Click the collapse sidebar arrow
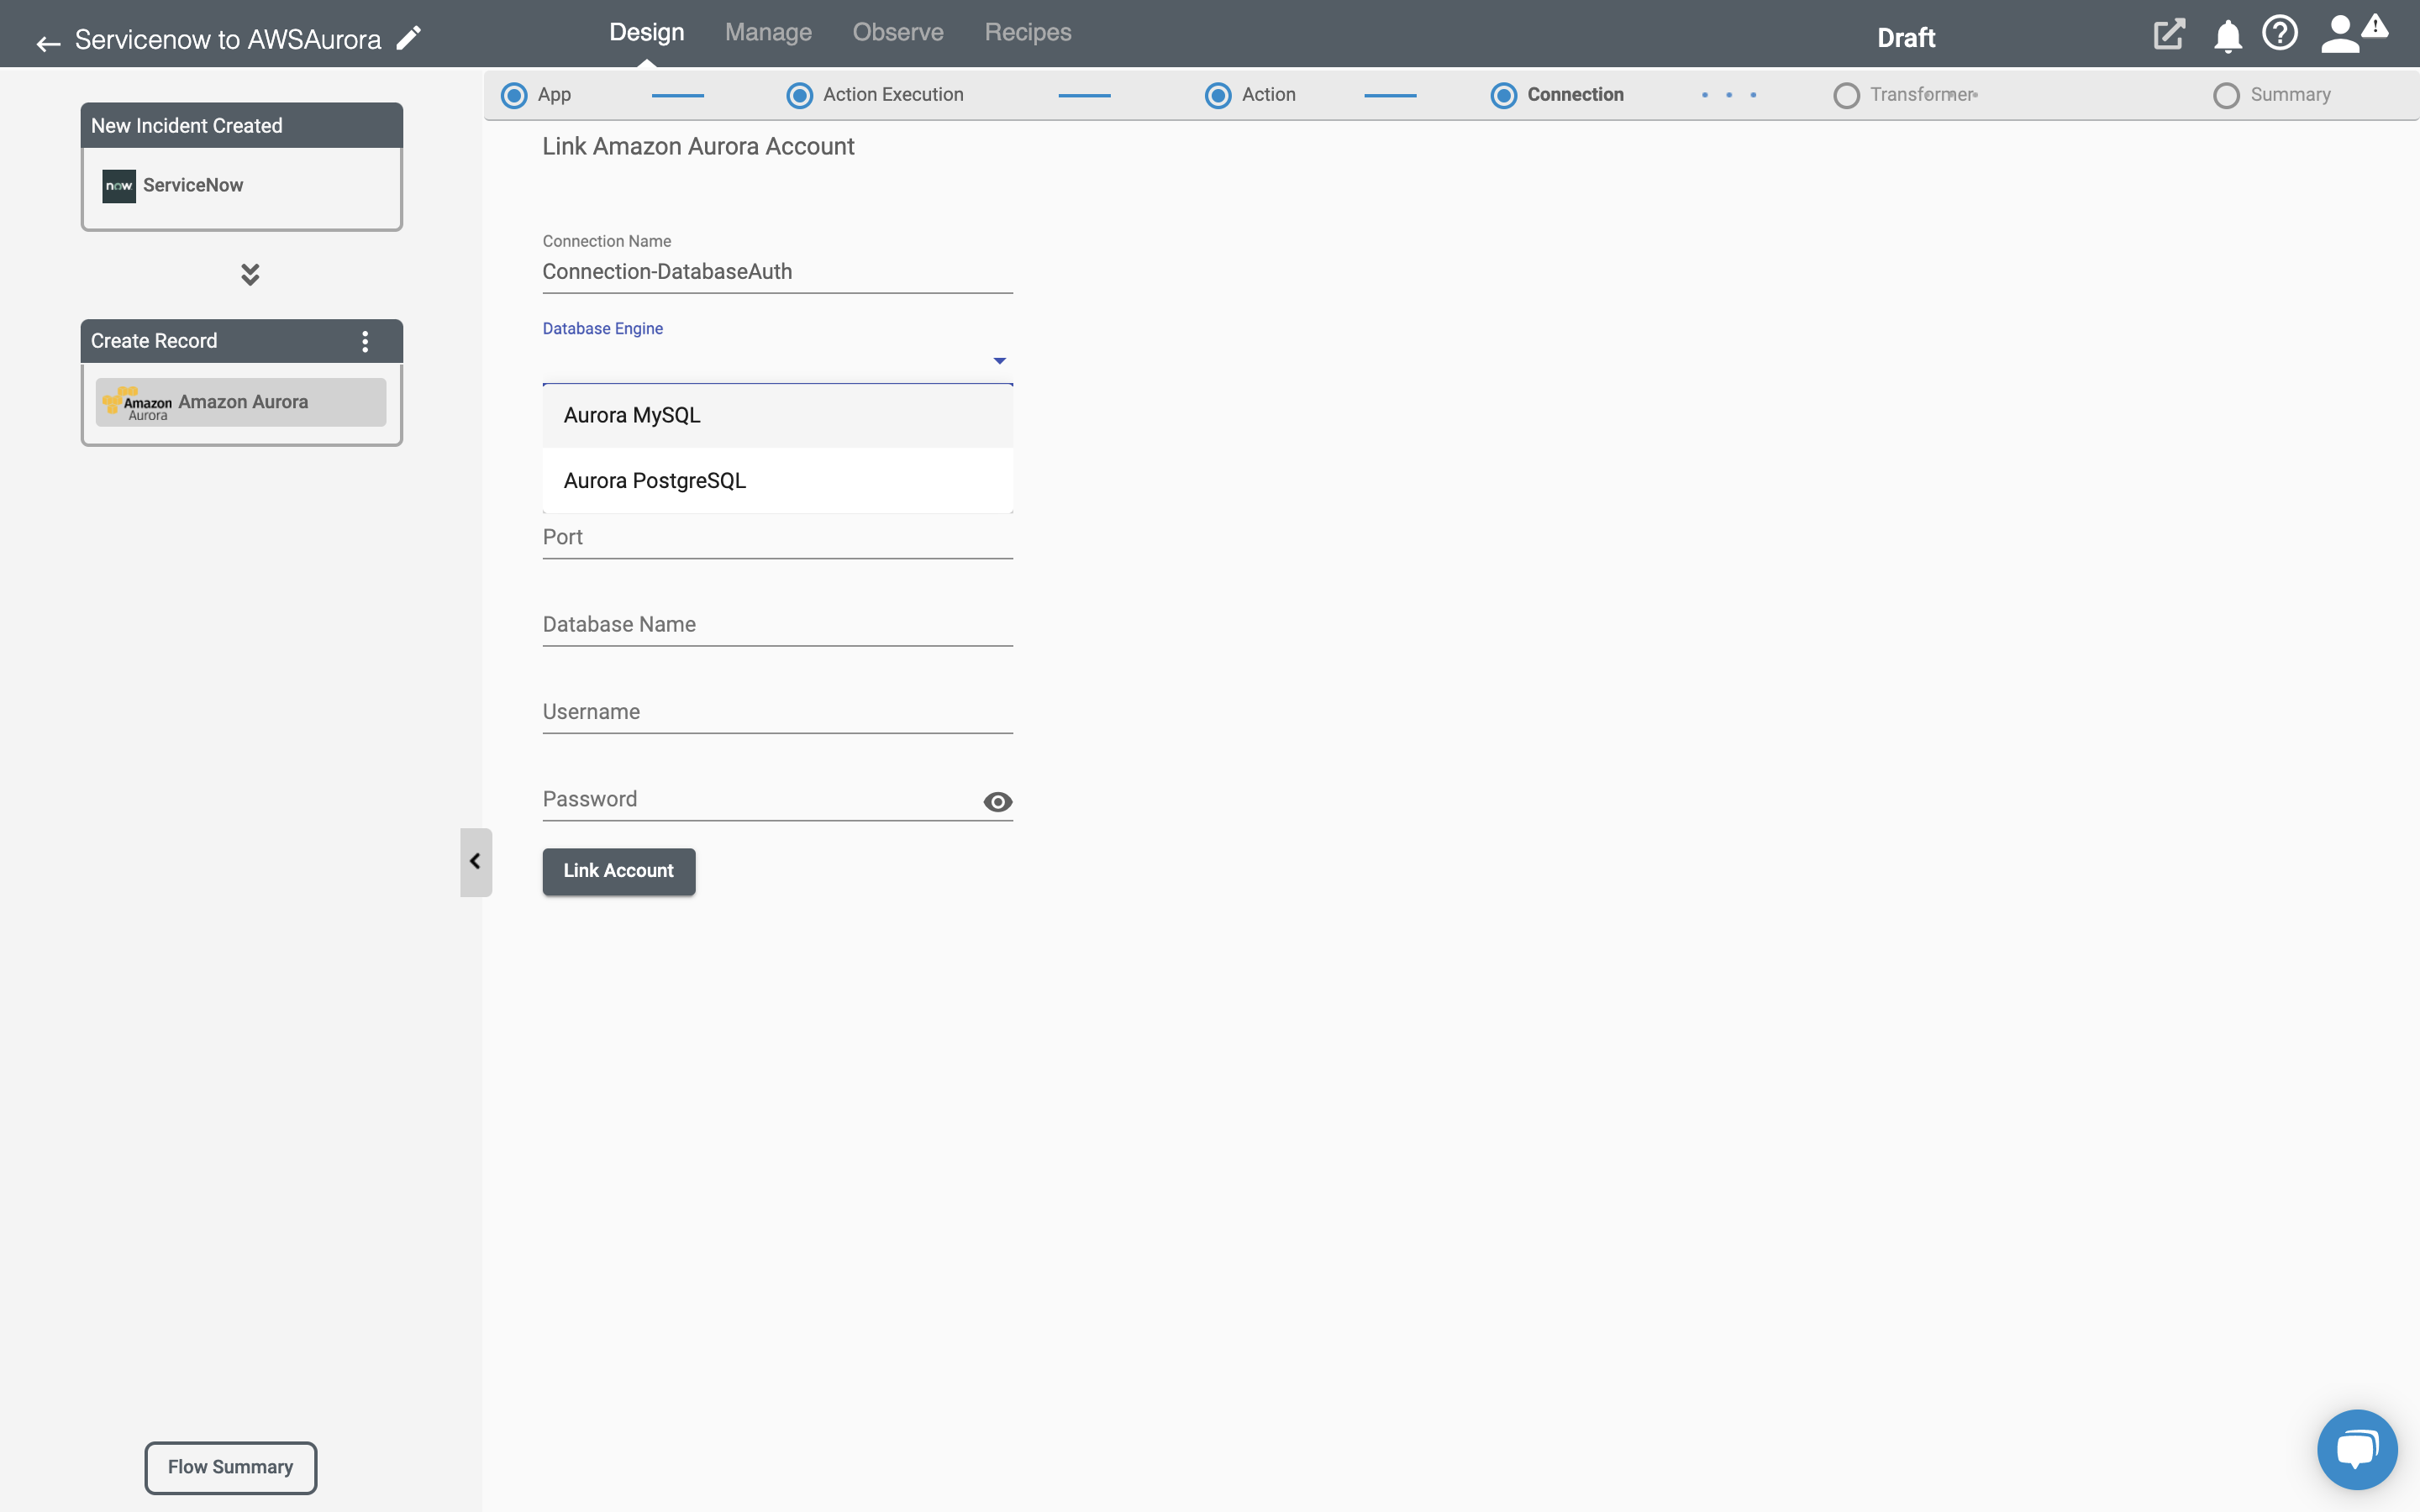2420x1512 pixels. 476,858
